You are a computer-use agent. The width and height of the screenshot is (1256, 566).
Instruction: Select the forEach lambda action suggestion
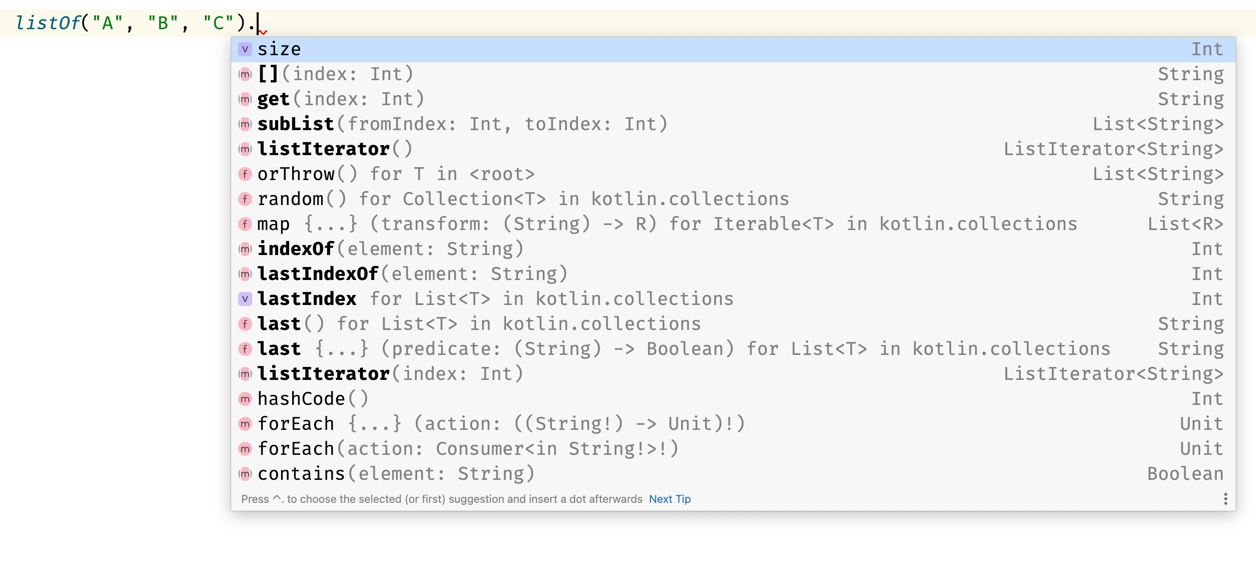click(x=501, y=424)
